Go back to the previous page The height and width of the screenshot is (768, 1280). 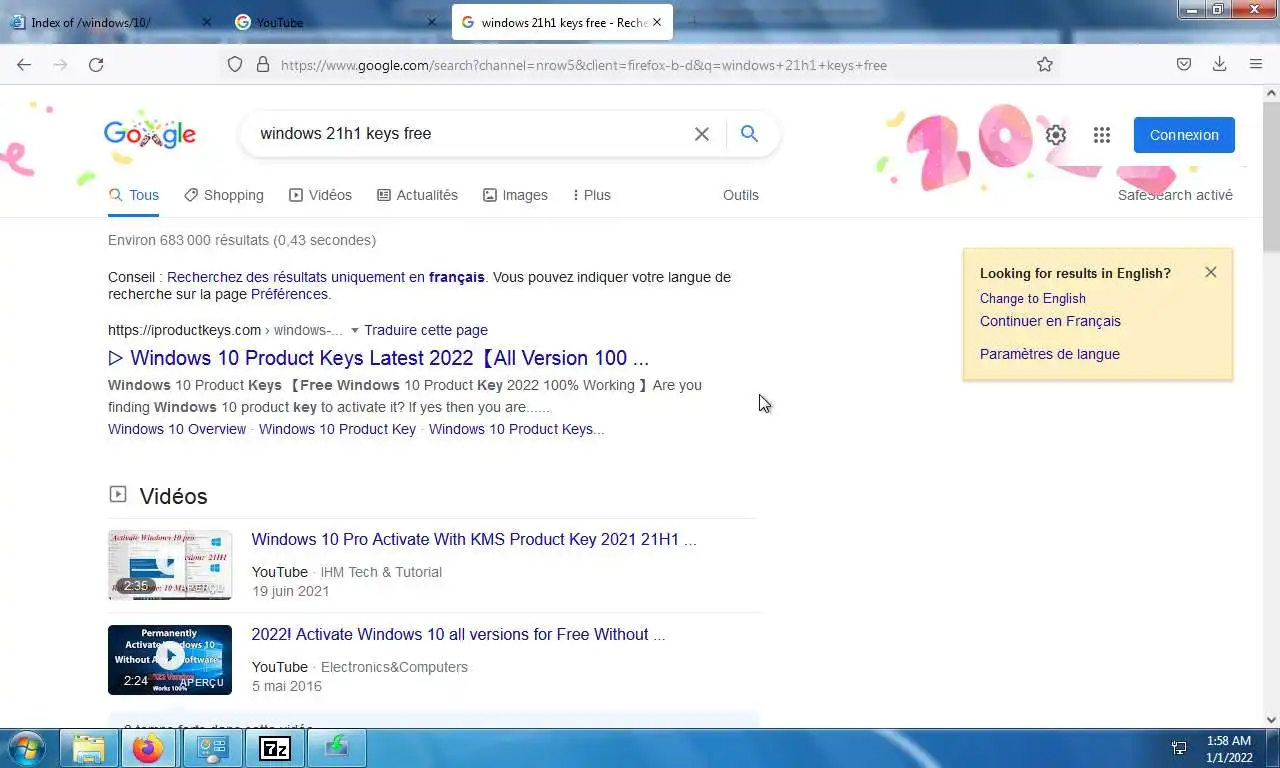pos(24,64)
